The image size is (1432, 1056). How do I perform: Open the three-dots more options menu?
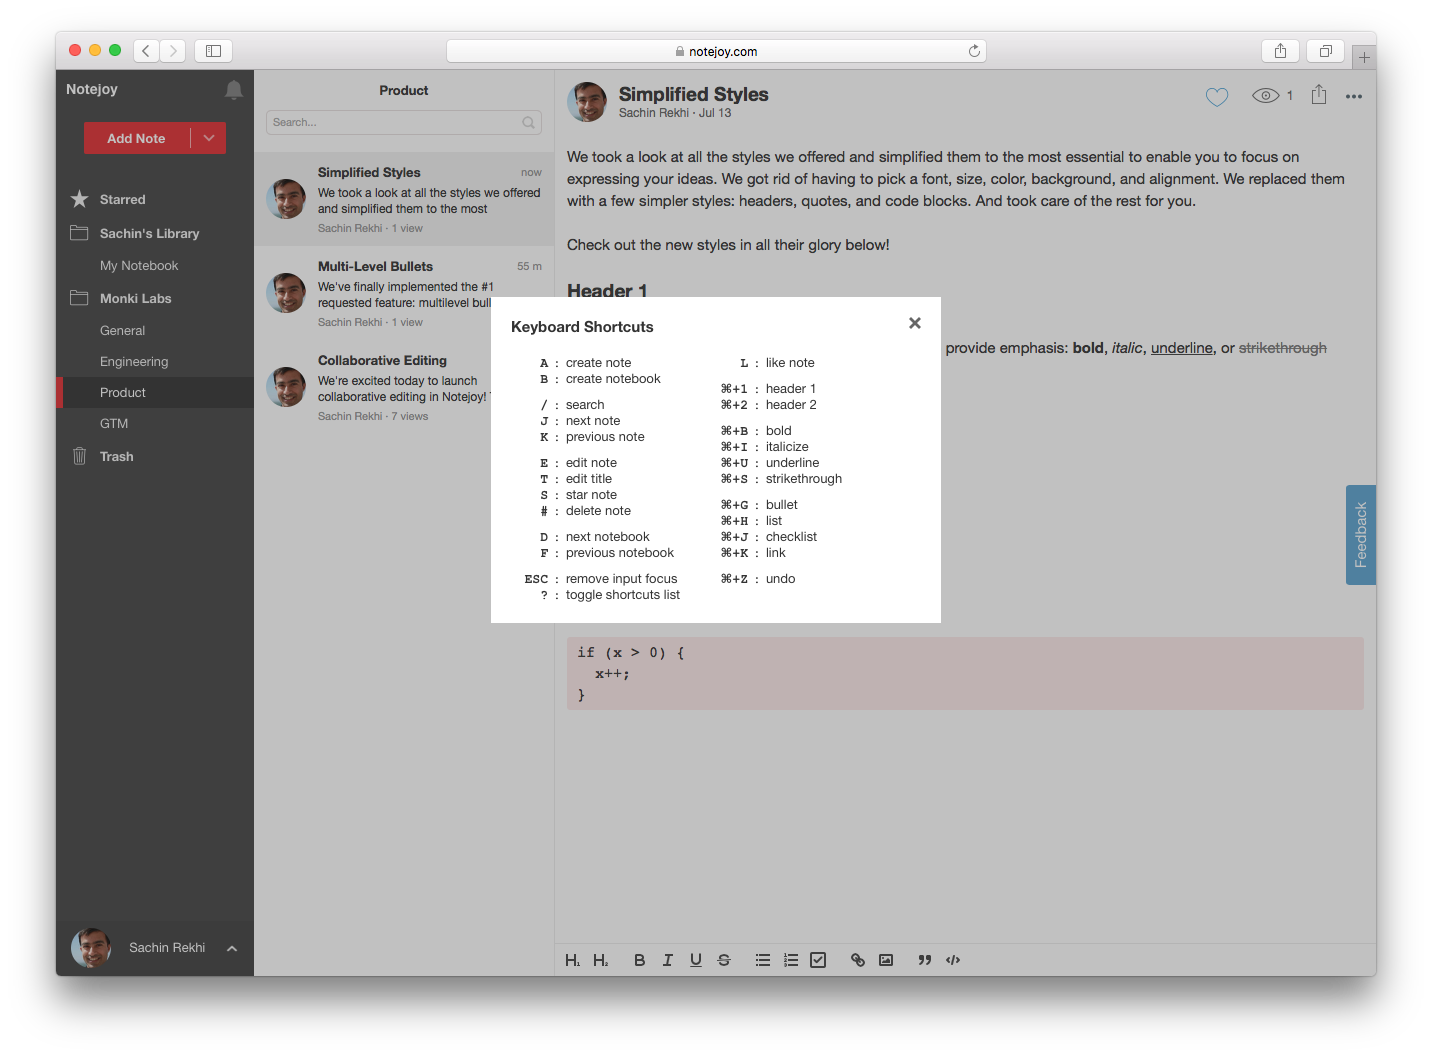tap(1354, 97)
